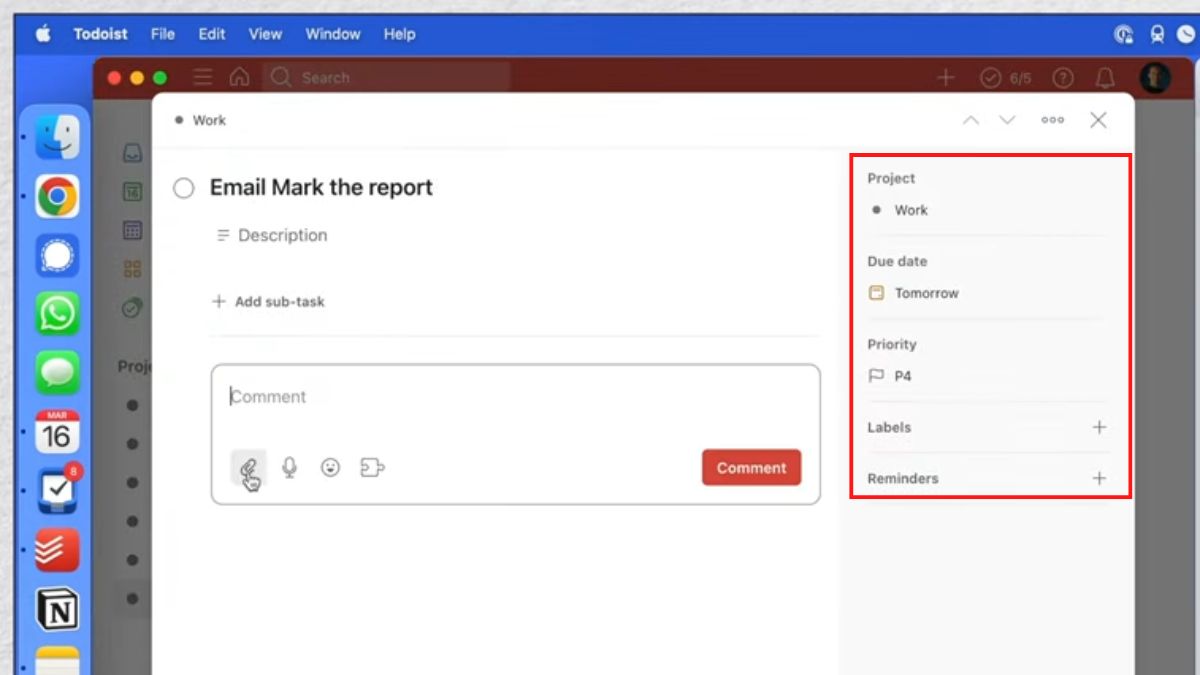Click the red Comment button
Screen dimensions: 1200x675
click(x=751, y=467)
